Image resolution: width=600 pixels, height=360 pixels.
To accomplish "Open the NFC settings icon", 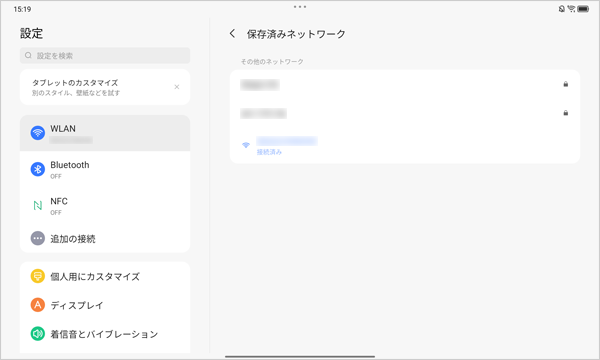I will (38, 205).
